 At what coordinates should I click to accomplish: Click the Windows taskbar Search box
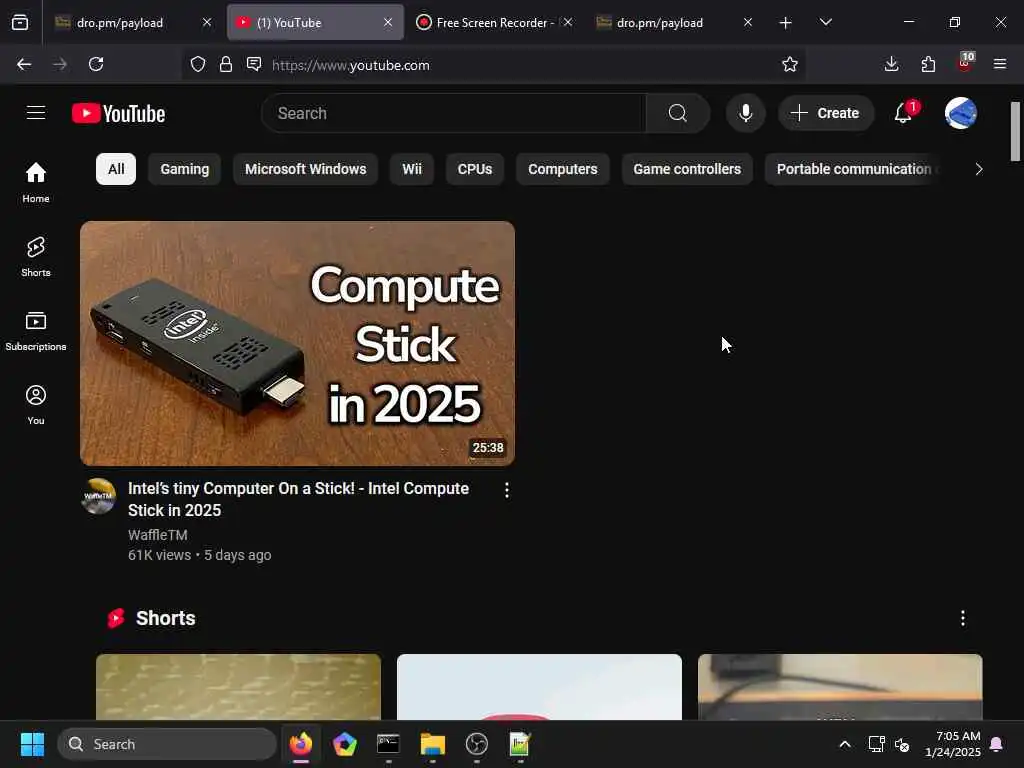[x=167, y=744]
